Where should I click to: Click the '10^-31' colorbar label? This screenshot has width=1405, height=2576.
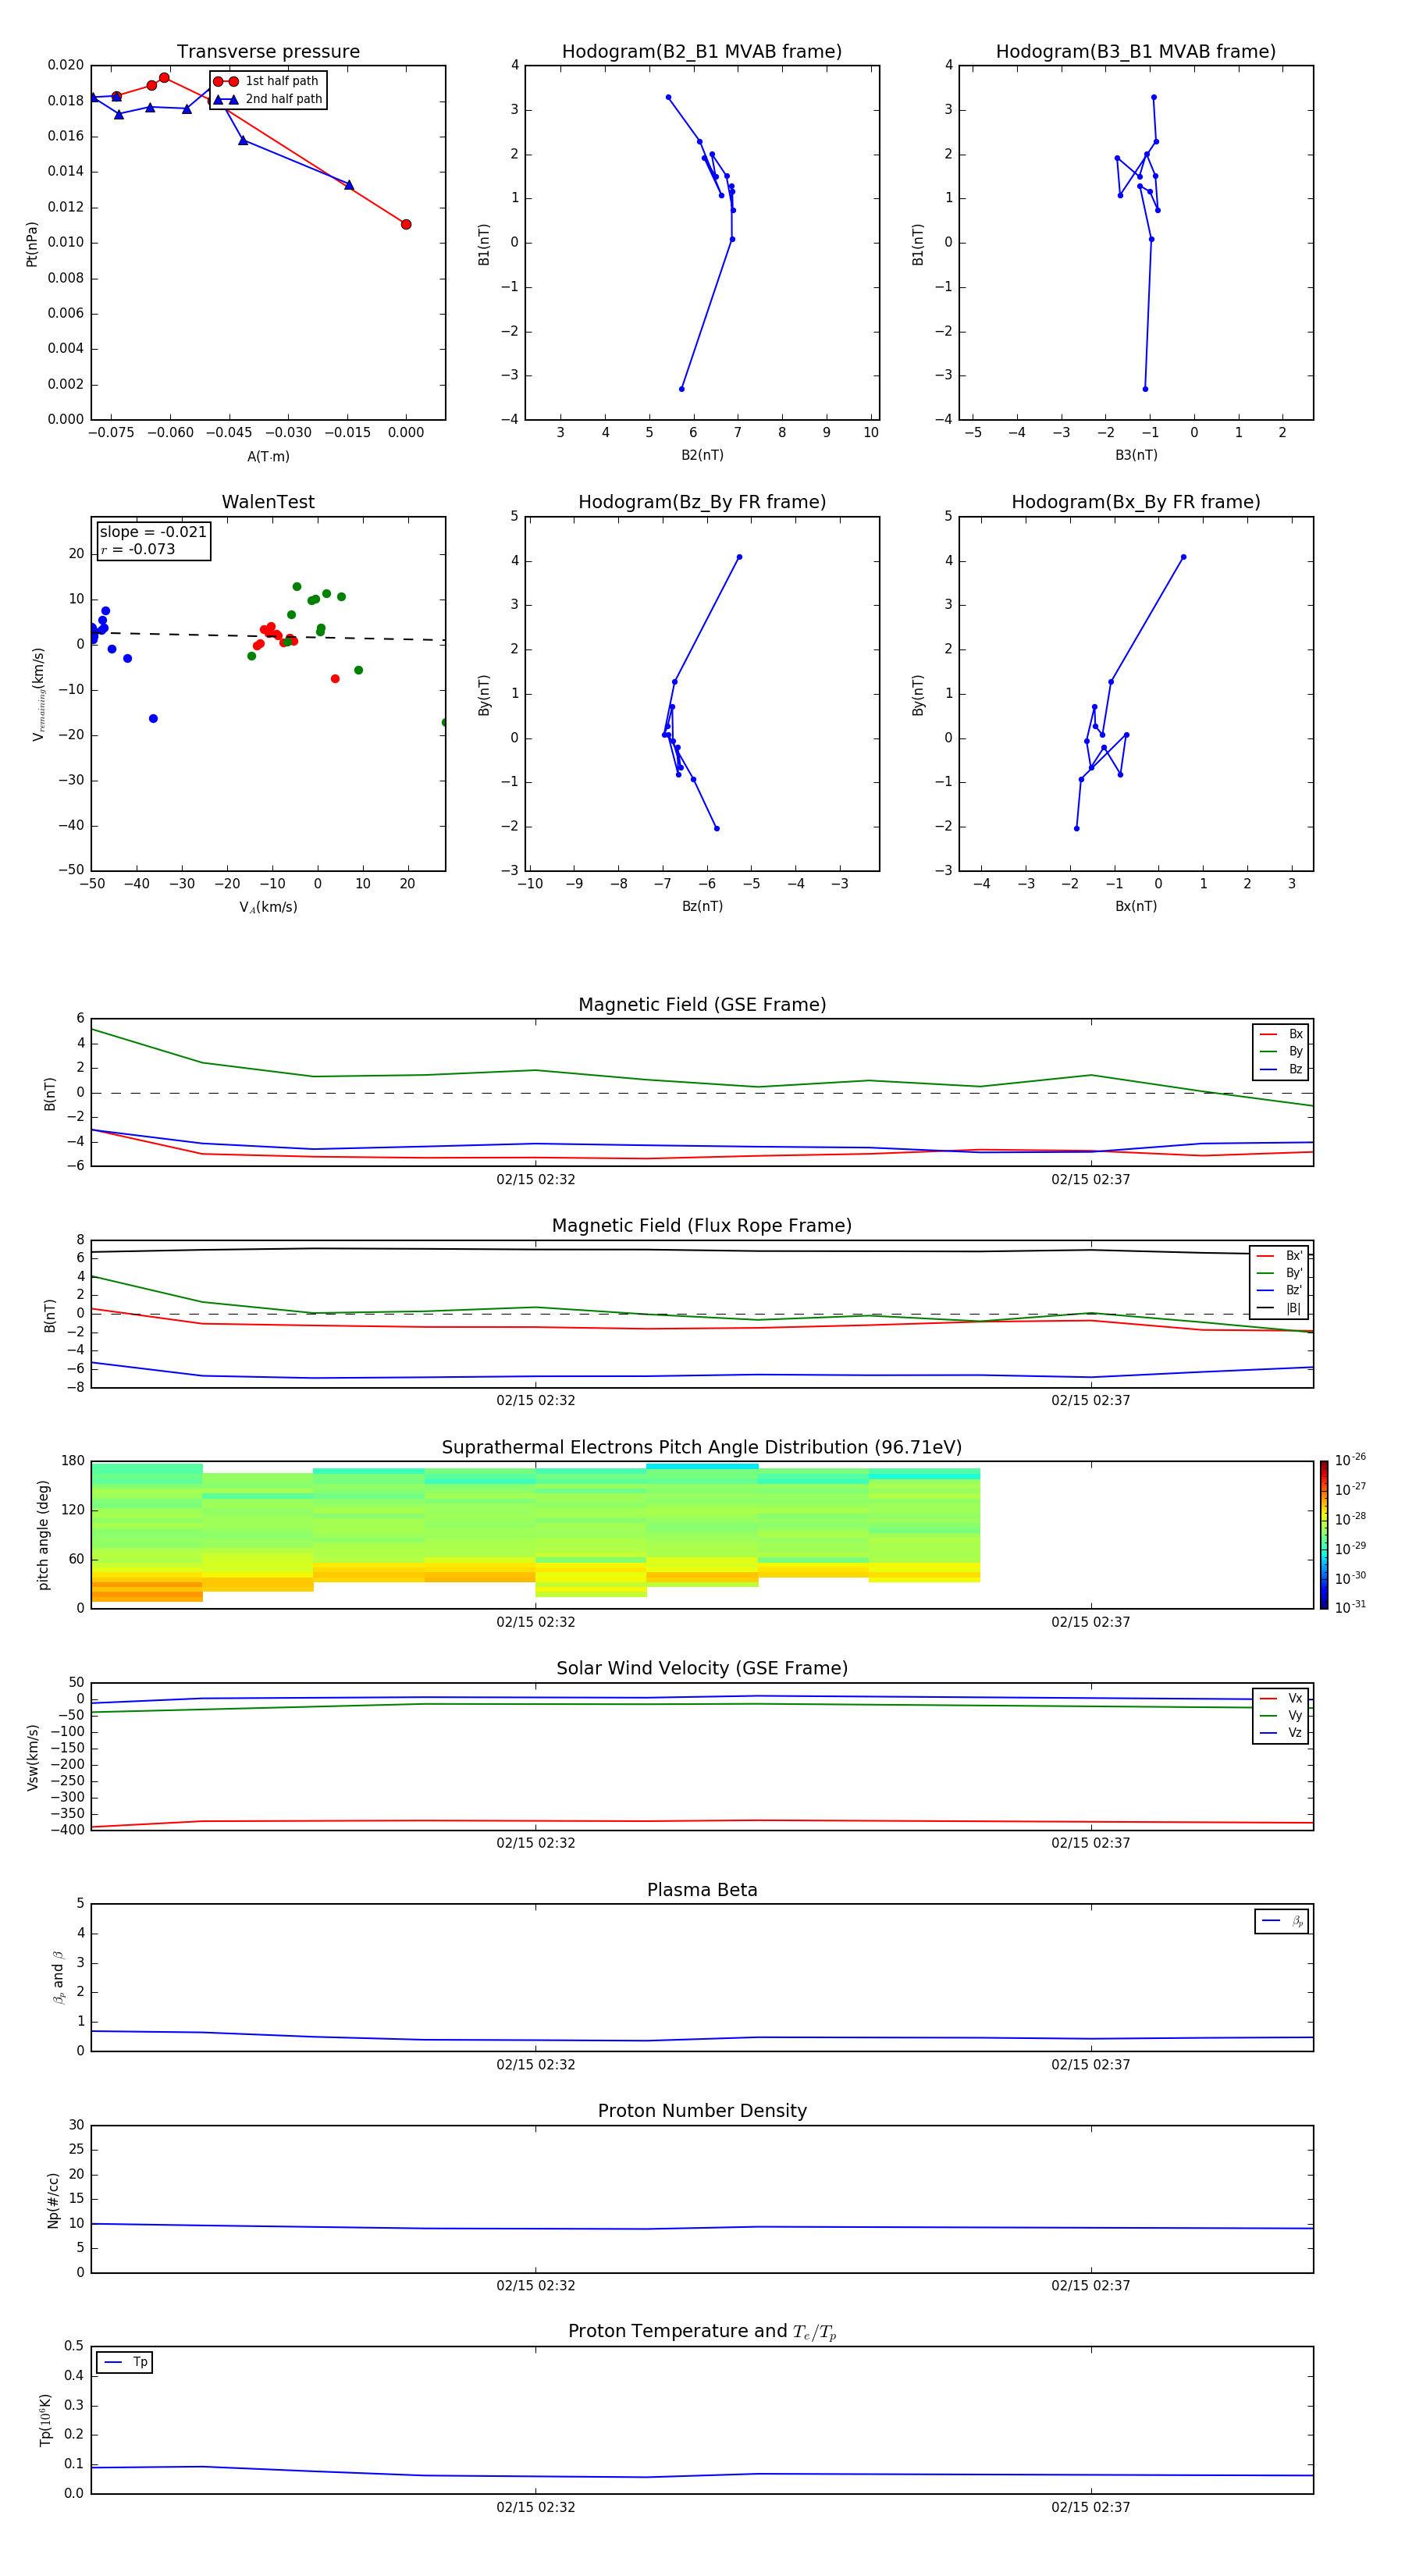click(1350, 1607)
